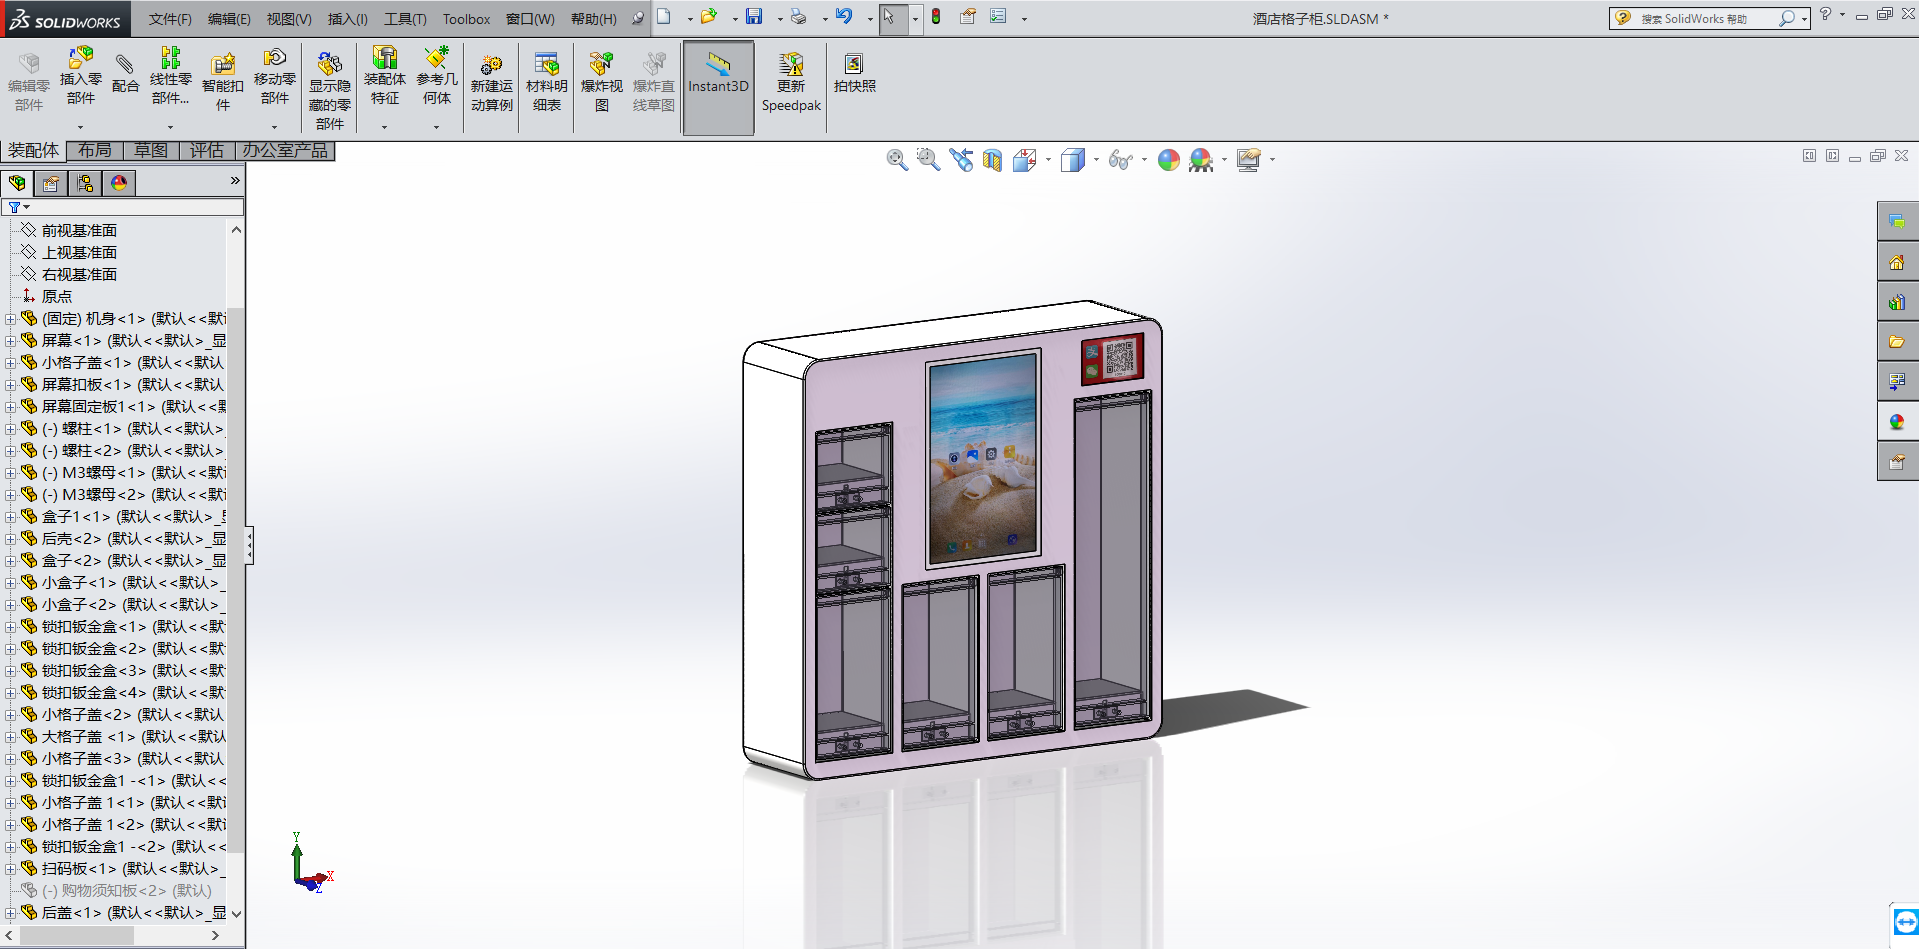Screen dimensions: 1919x949
Task: Expand the 屏幕<1> component node
Action: pos(10,341)
